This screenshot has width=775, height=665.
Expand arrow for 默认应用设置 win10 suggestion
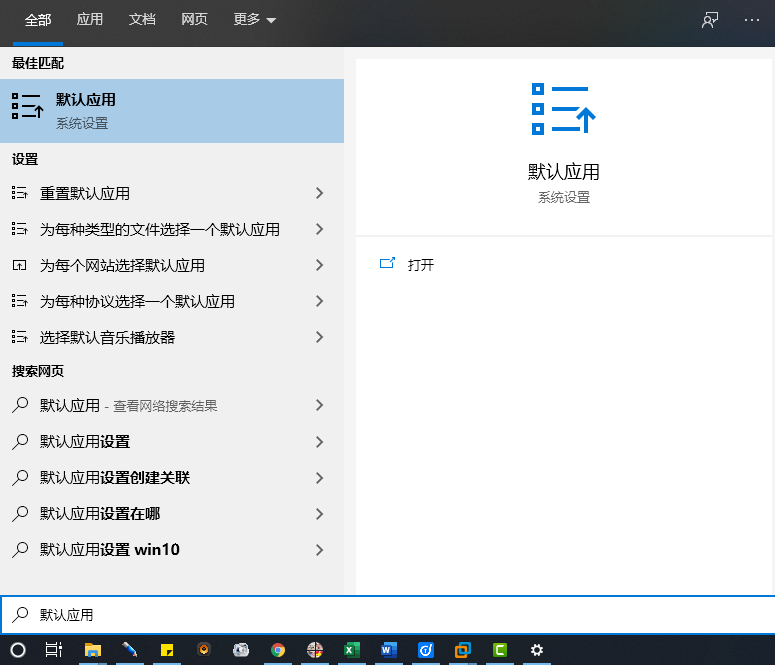coord(319,549)
